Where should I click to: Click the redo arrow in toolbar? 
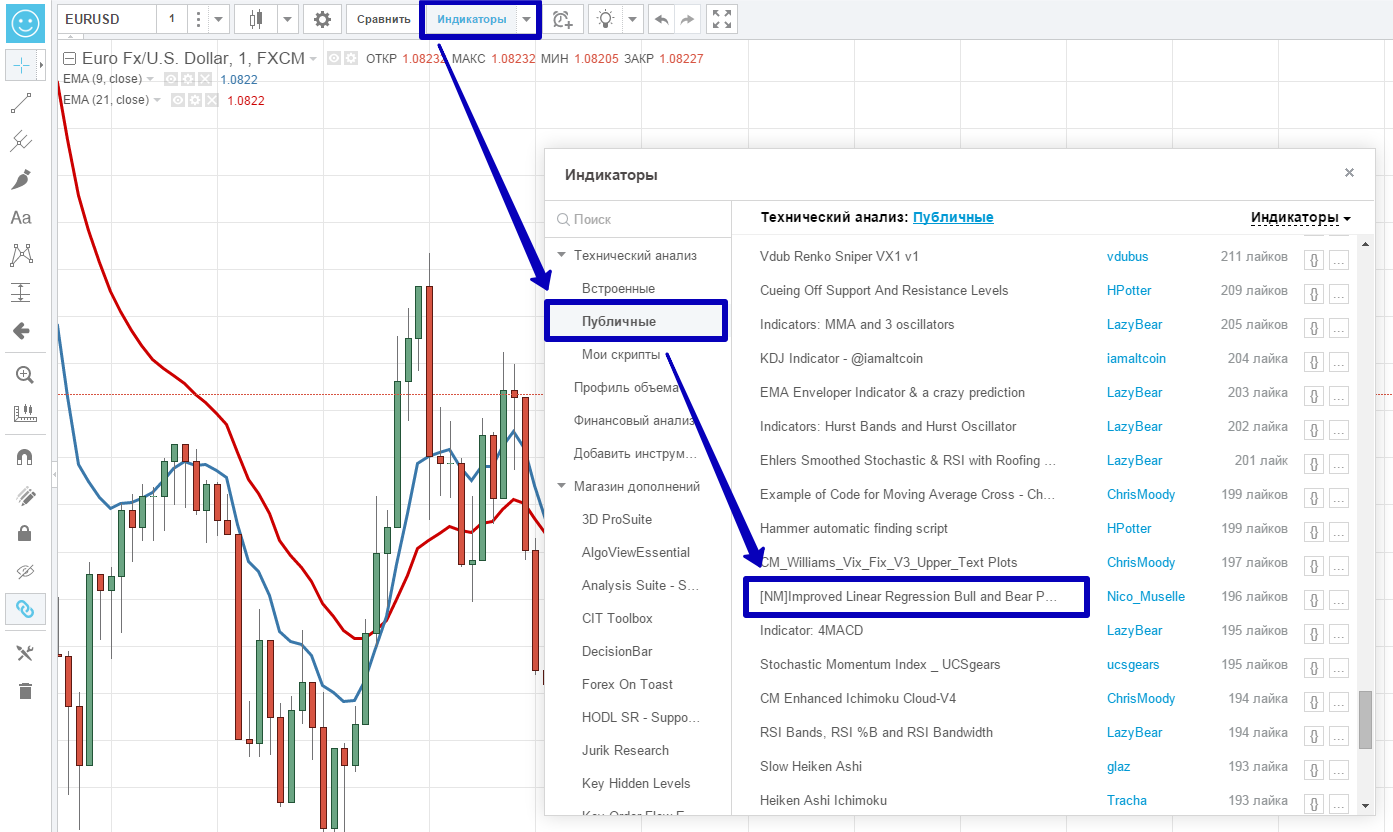[x=686, y=19]
